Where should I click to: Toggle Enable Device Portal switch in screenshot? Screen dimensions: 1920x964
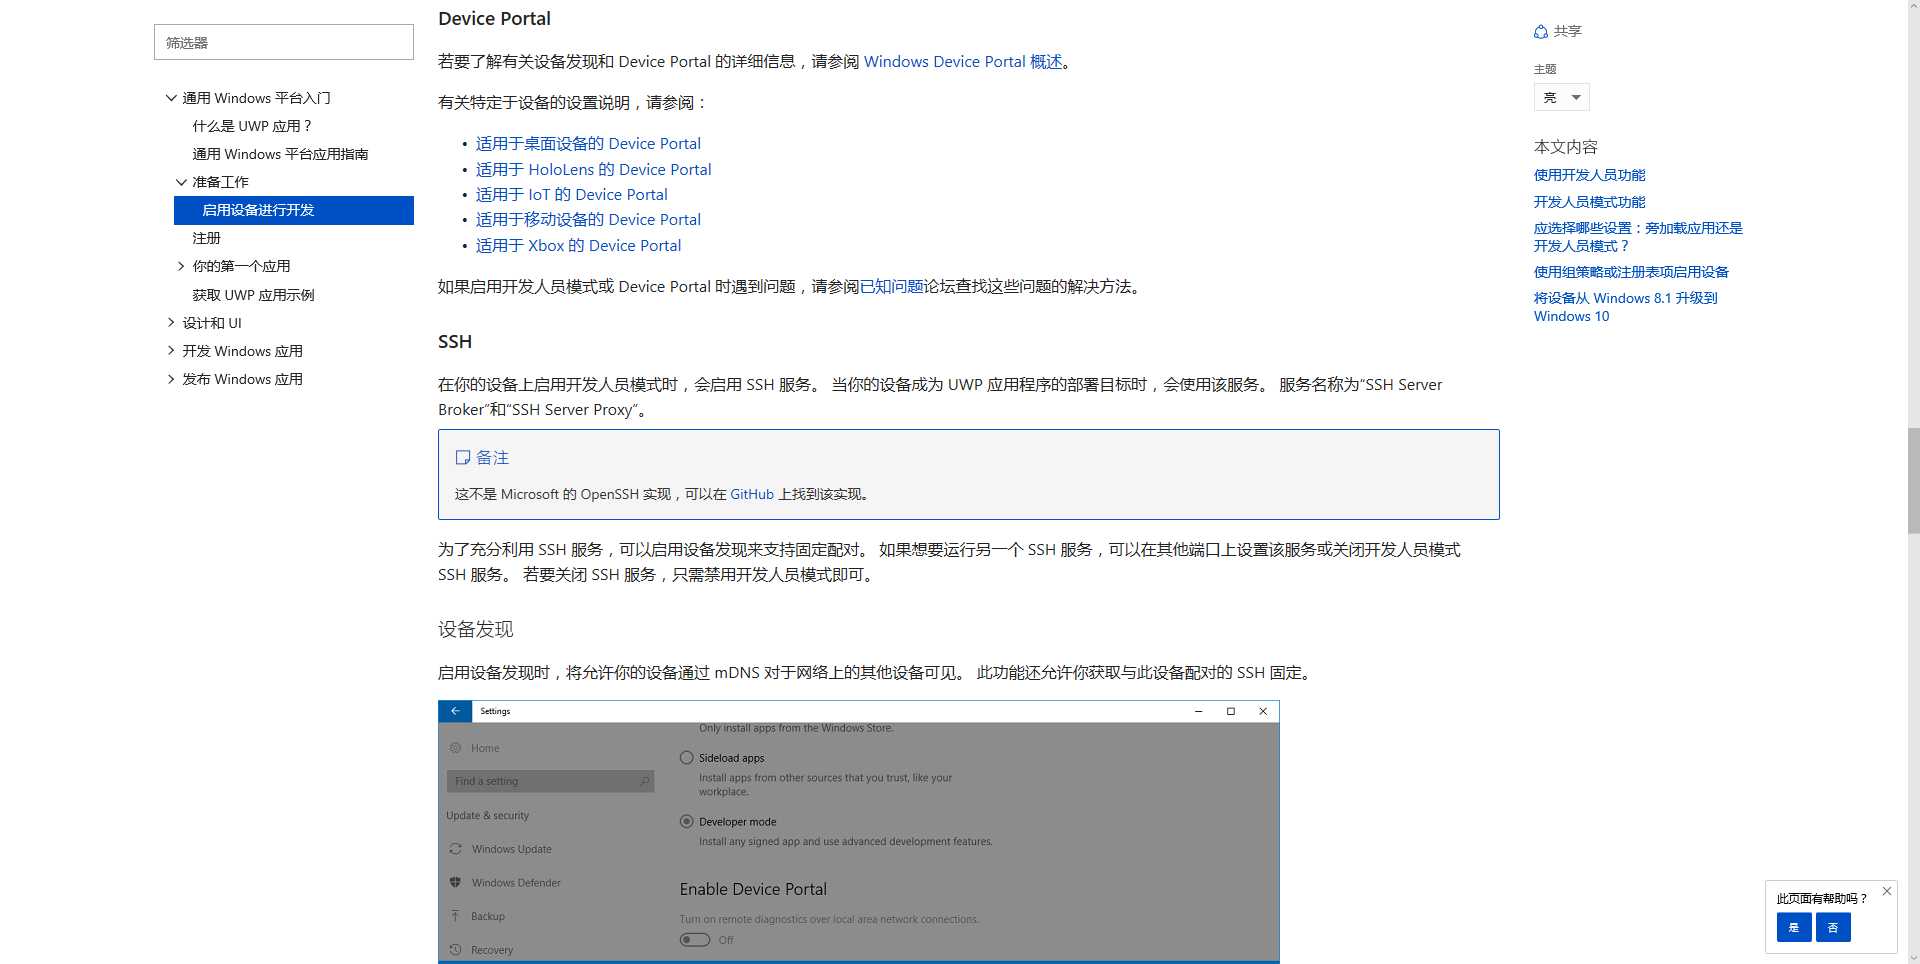coord(695,940)
